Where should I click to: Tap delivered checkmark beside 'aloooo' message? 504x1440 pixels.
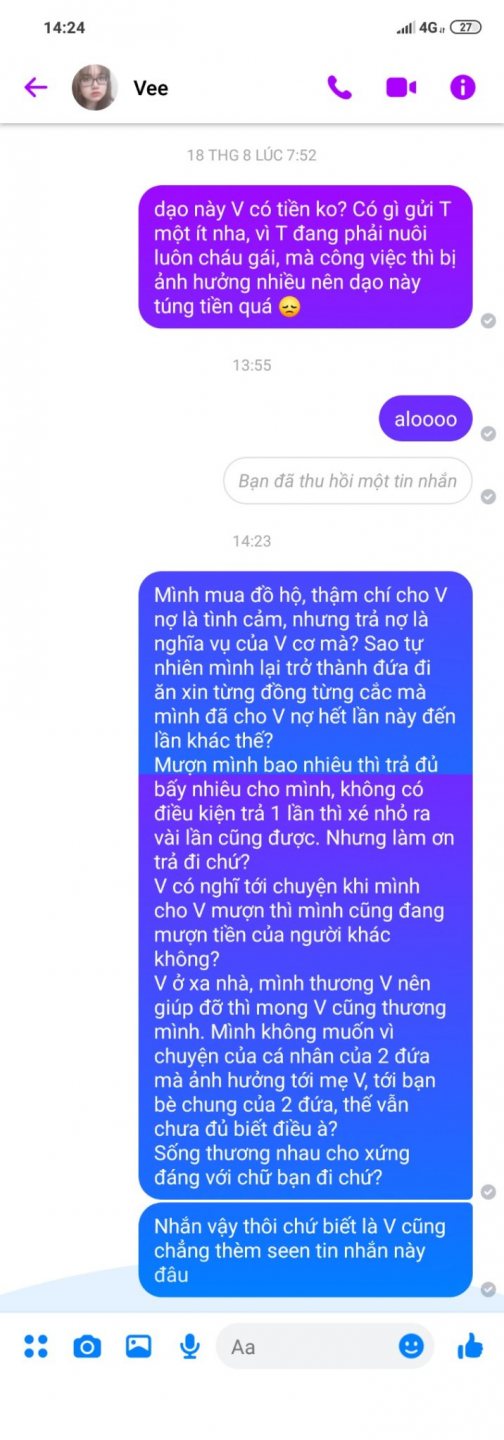pyautogui.click(x=488, y=434)
